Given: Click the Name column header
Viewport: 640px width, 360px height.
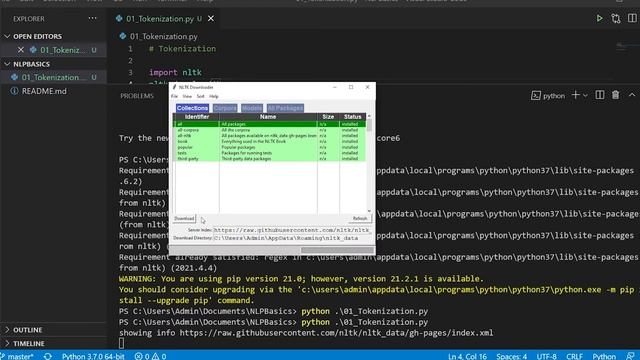Looking at the screenshot, I should [268, 117].
